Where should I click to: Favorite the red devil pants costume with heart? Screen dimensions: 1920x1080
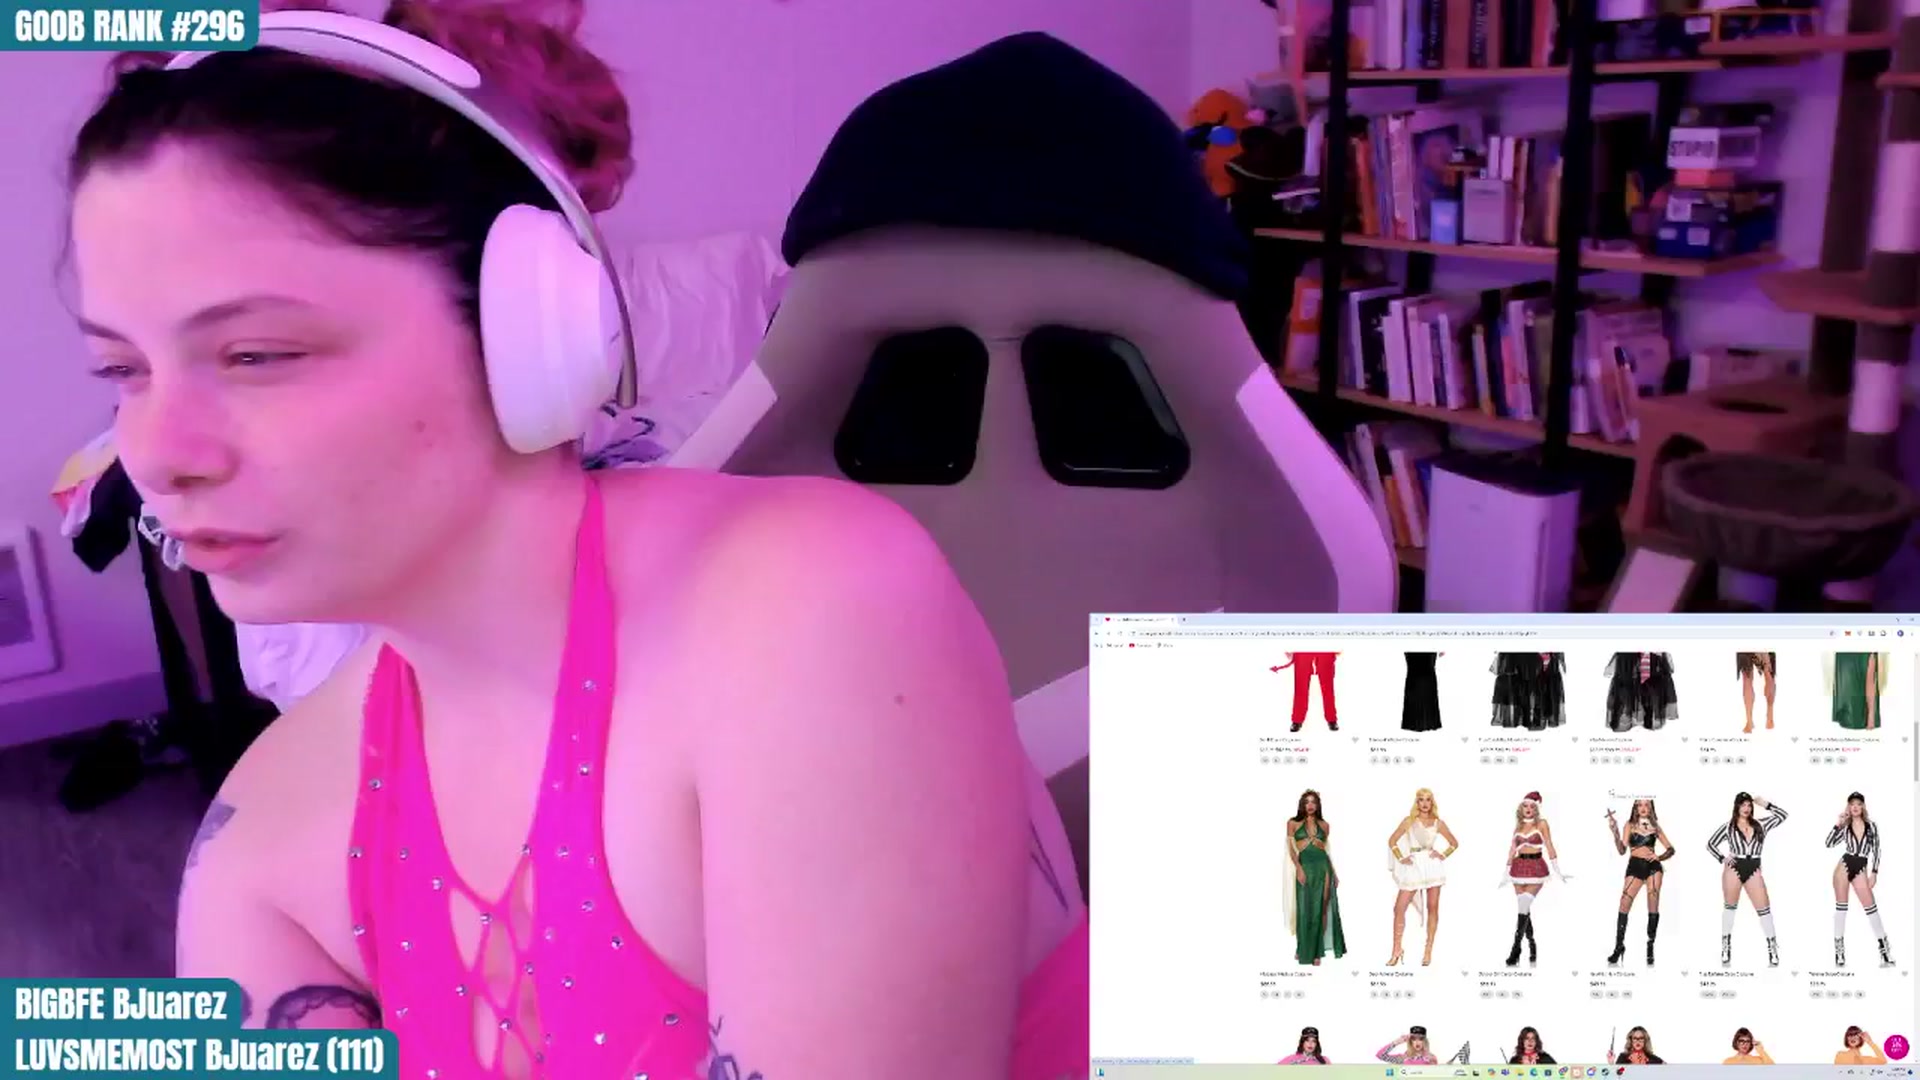(1355, 740)
